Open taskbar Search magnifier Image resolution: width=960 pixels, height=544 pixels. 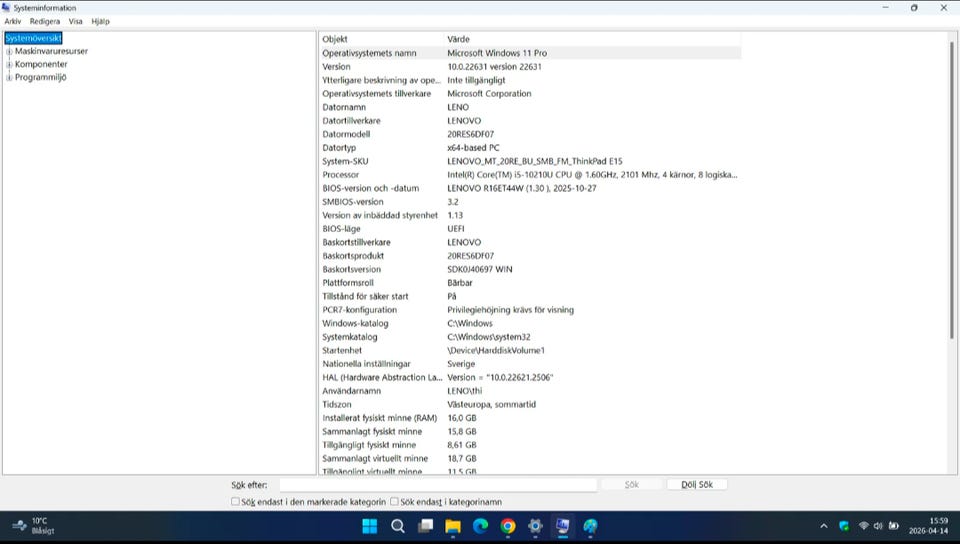pyautogui.click(x=397, y=526)
